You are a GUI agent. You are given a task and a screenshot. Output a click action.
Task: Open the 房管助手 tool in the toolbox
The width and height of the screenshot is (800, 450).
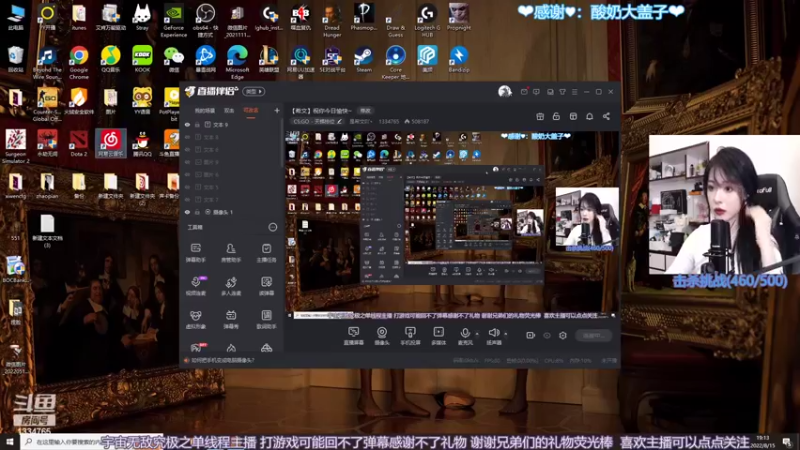coord(231,252)
